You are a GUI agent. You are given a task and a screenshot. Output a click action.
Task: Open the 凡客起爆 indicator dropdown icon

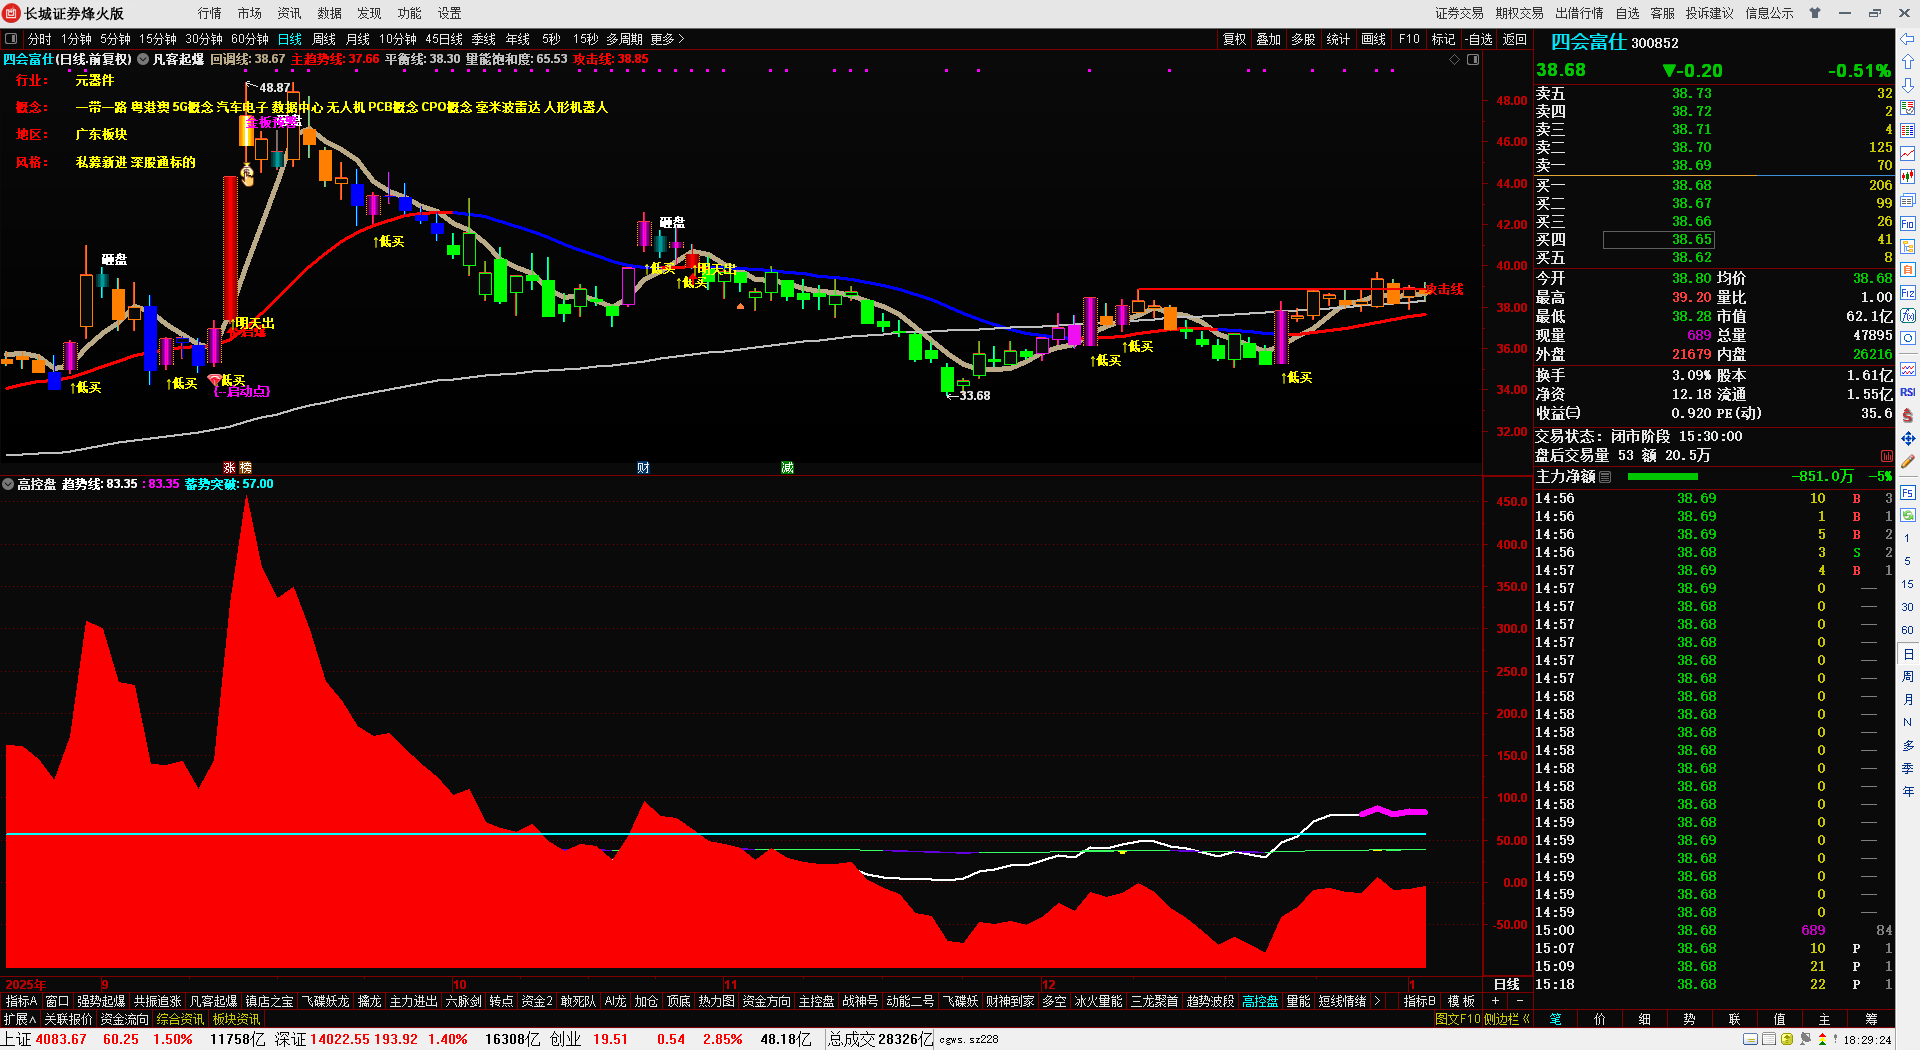pyautogui.click(x=143, y=59)
